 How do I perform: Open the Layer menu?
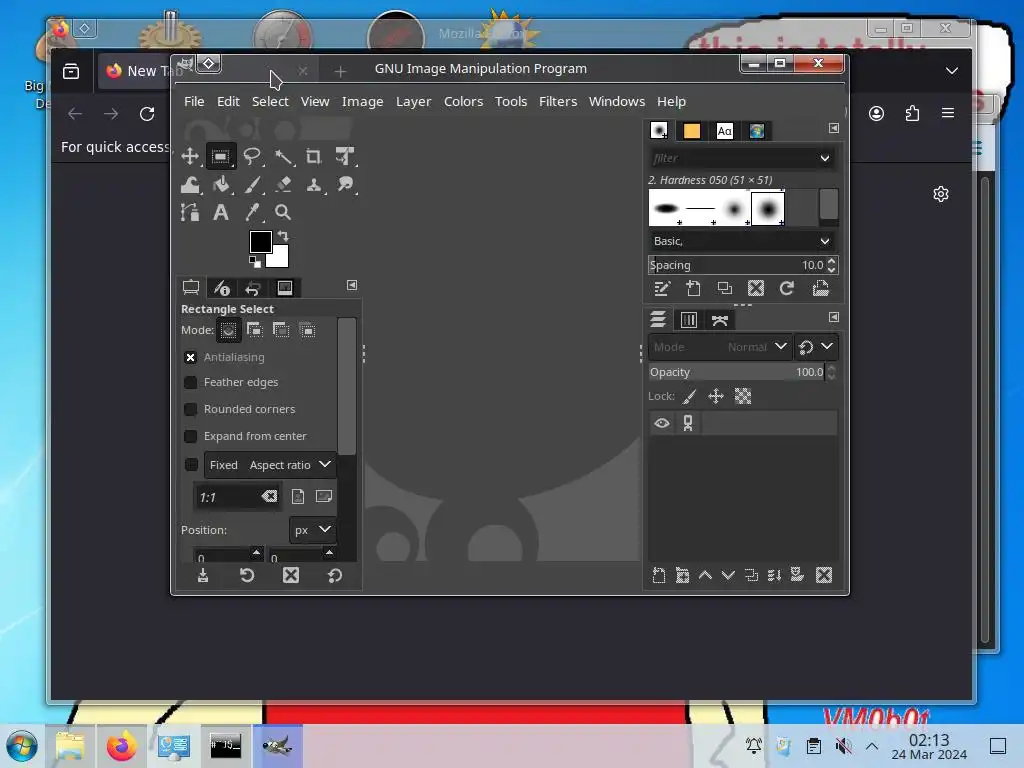coord(413,101)
